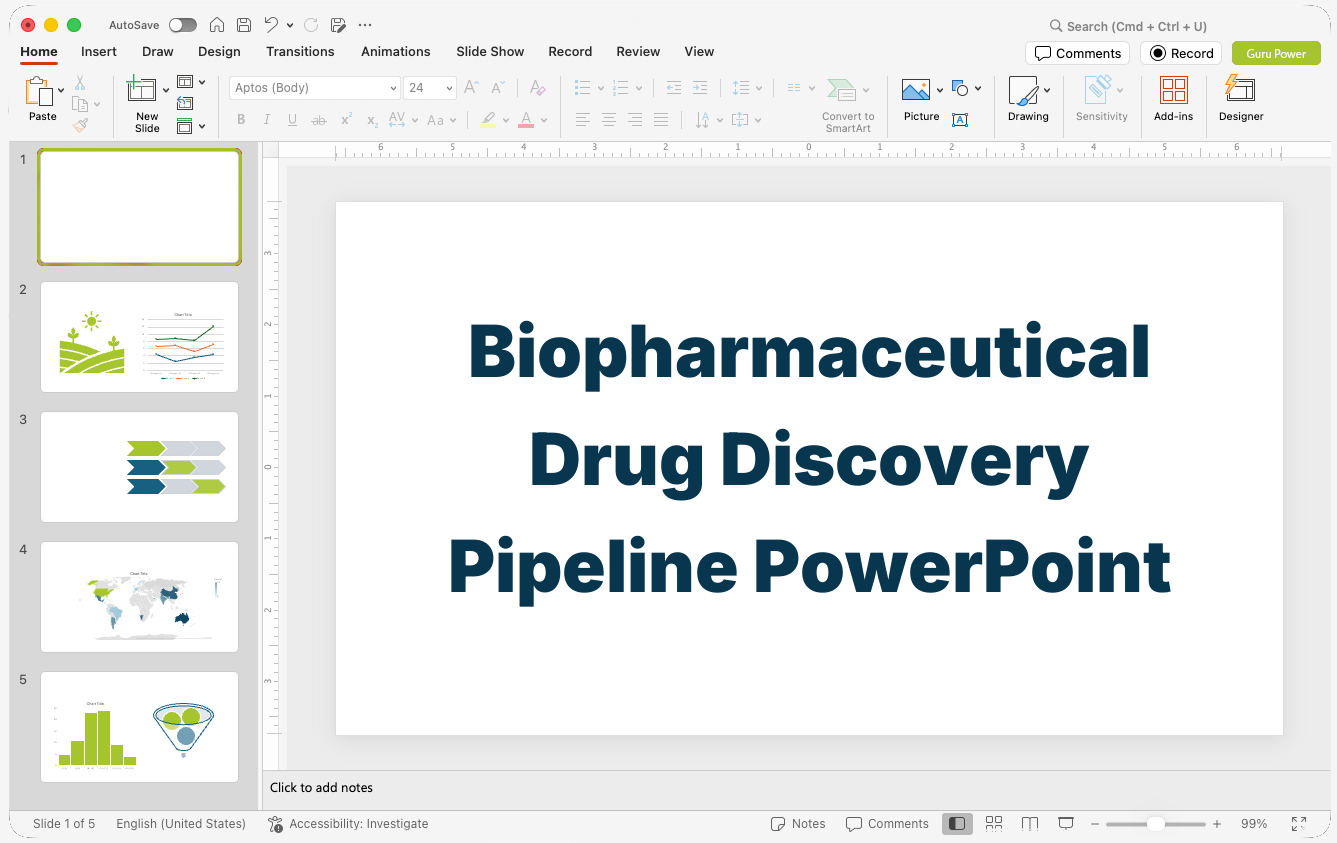This screenshot has height=843, width=1337.
Task: Click the Home icon in title bar
Action: [216, 25]
